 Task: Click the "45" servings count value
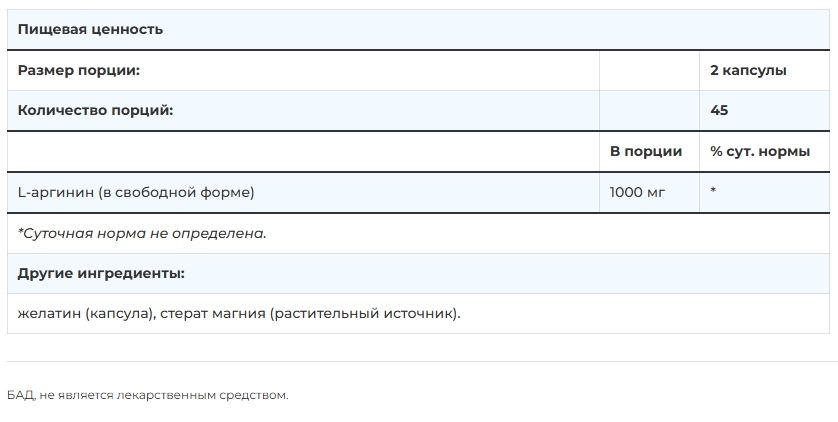point(719,111)
